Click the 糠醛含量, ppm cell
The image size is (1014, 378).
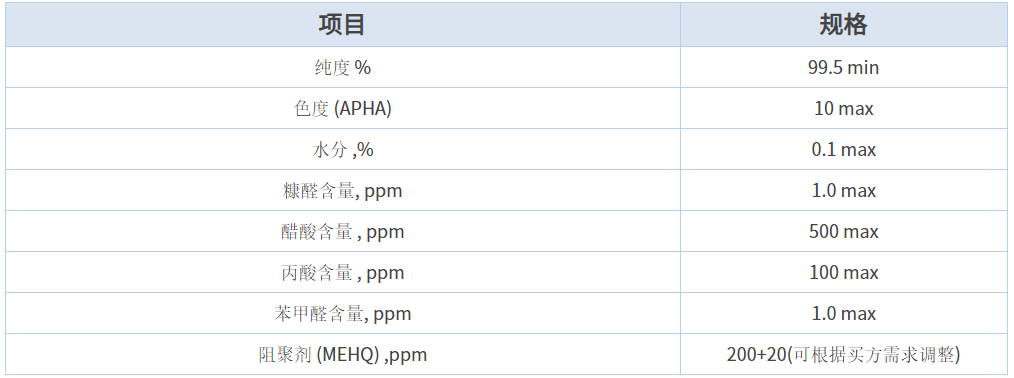pyautogui.click(x=343, y=190)
